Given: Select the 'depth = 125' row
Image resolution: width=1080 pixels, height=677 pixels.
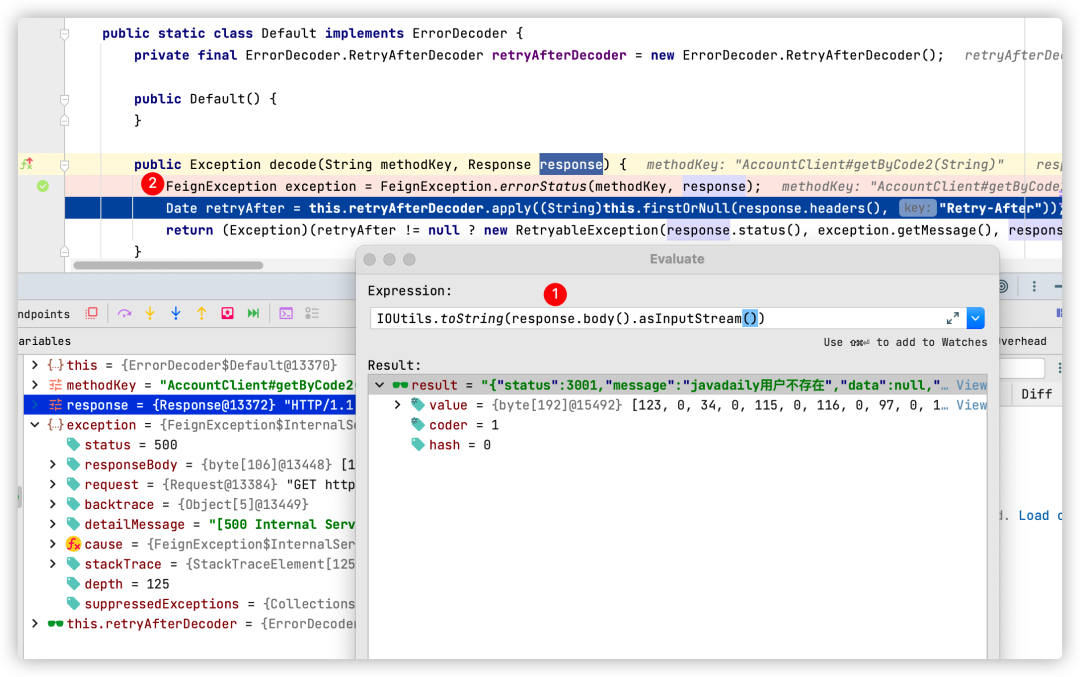Looking at the screenshot, I should [x=189, y=584].
